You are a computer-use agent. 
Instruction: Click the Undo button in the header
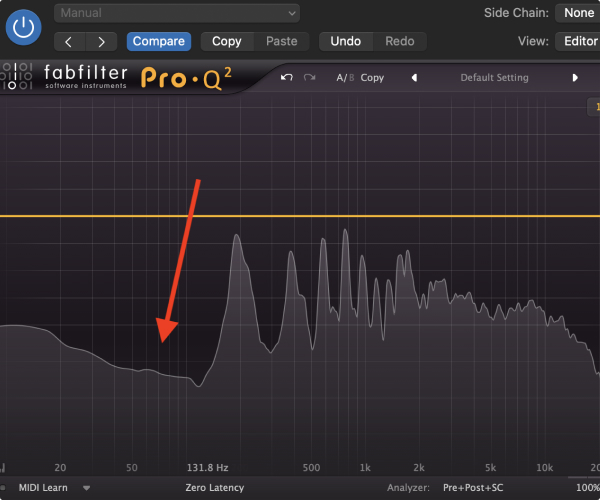[346, 41]
